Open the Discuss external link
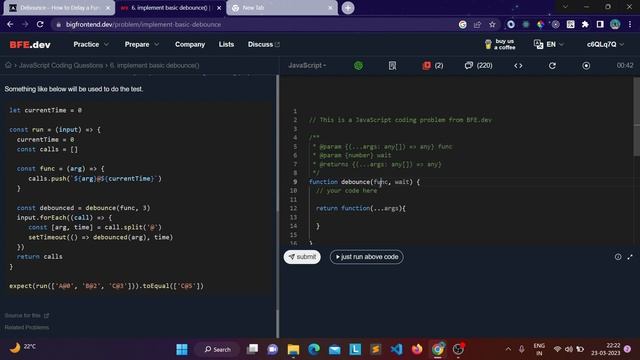 pyautogui.click(x=264, y=44)
